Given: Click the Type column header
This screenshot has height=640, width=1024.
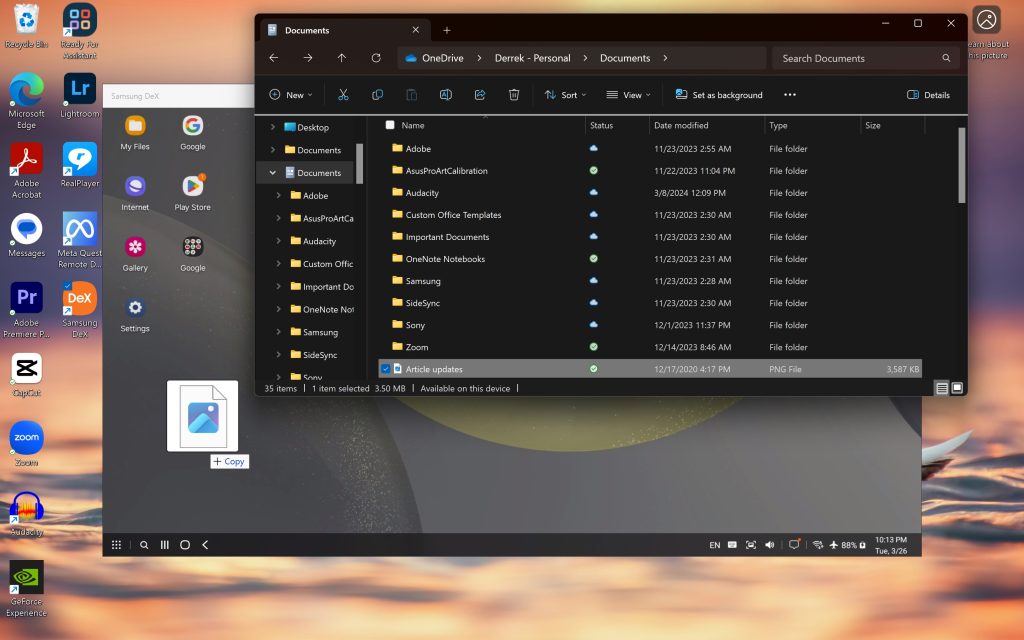Looking at the screenshot, I should click(778, 125).
